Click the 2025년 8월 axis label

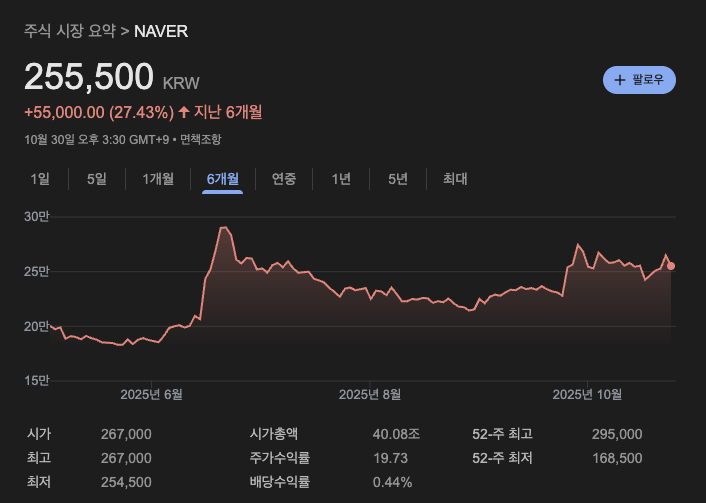click(369, 394)
